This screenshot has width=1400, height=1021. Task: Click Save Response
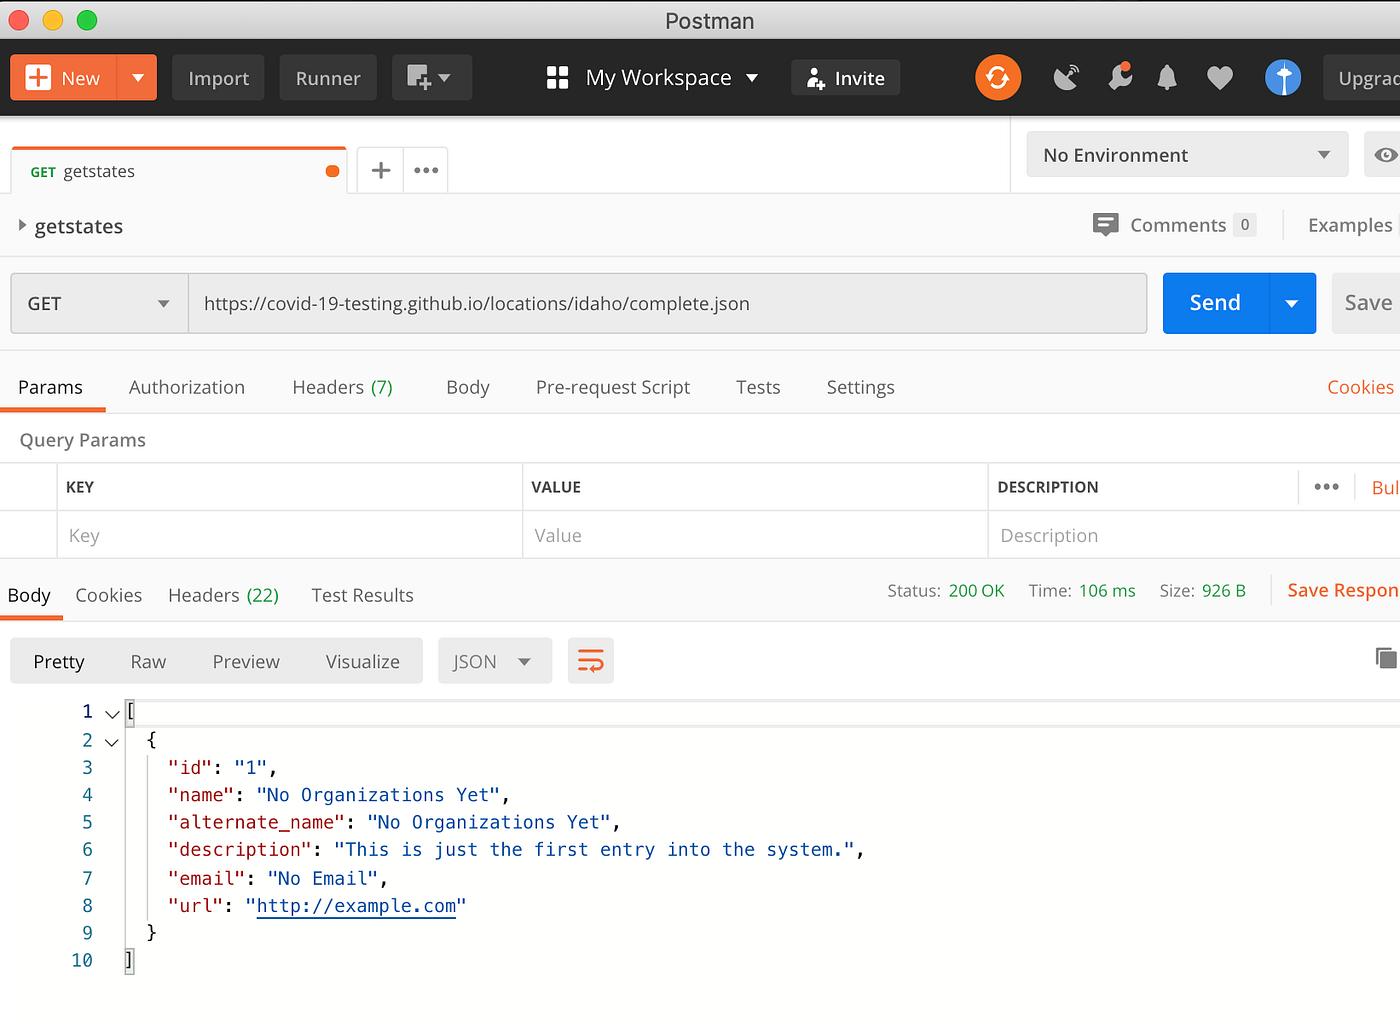coord(1343,590)
